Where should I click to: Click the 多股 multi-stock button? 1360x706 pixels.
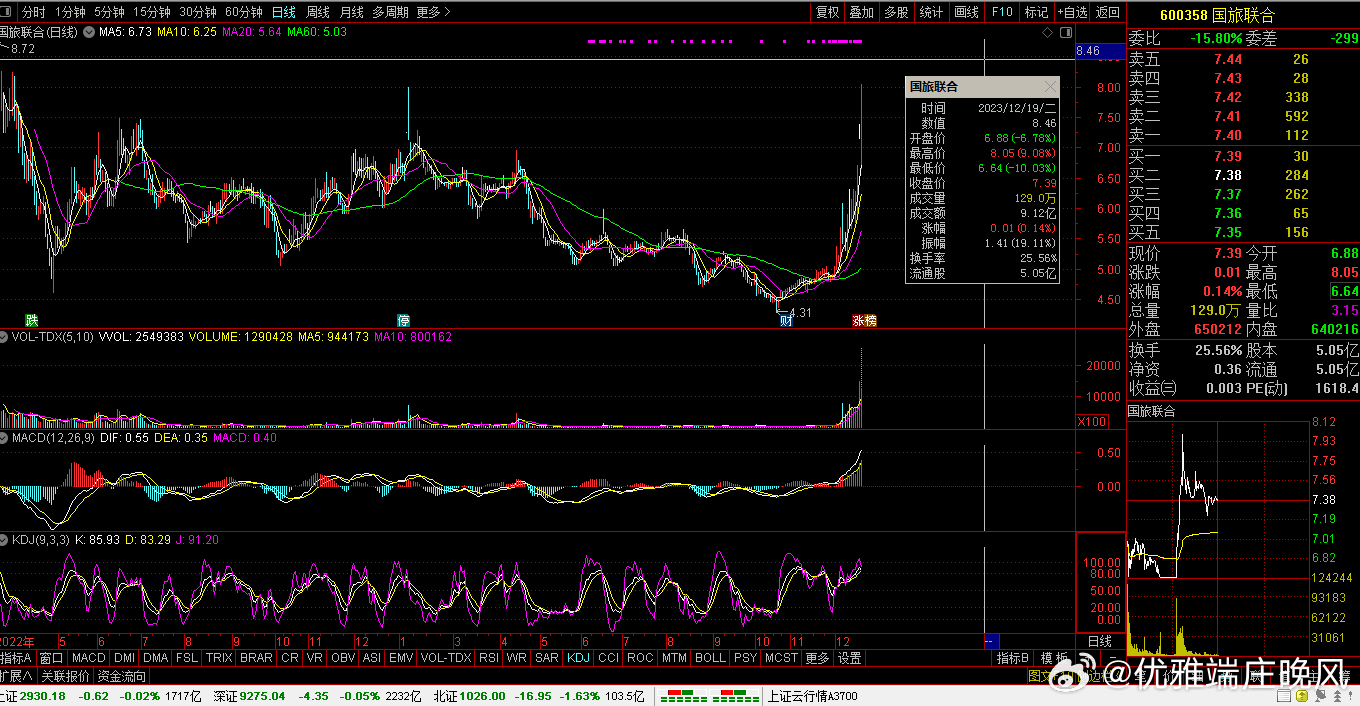896,12
